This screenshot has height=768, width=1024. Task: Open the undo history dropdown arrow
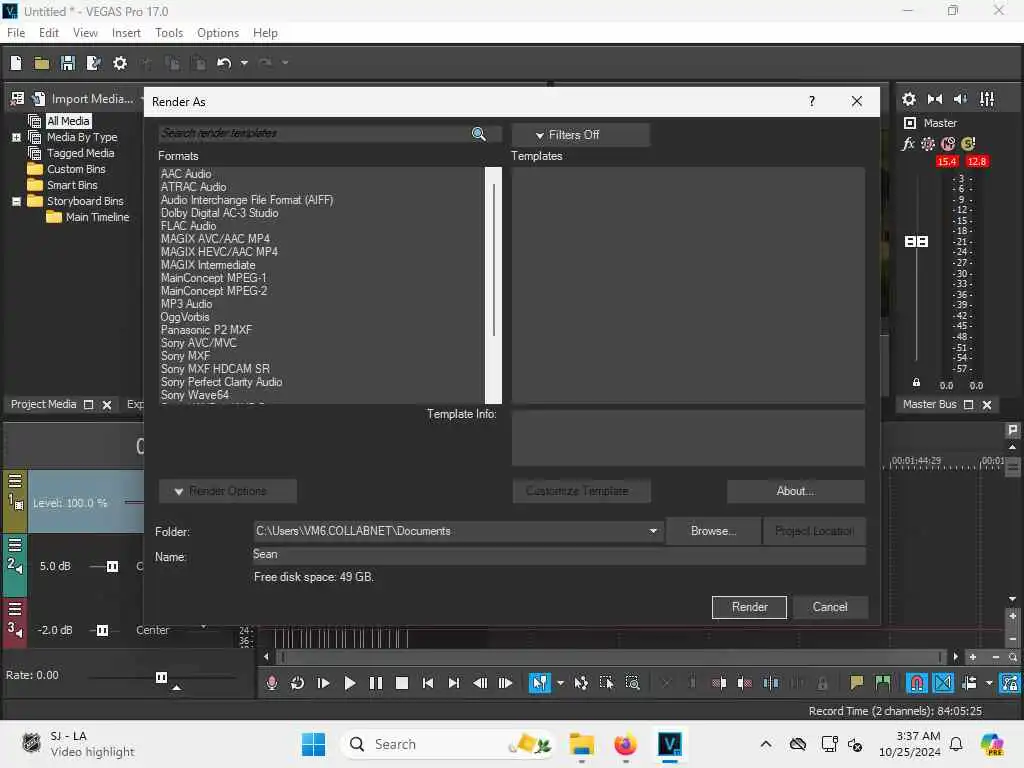[x=244, y=63]
